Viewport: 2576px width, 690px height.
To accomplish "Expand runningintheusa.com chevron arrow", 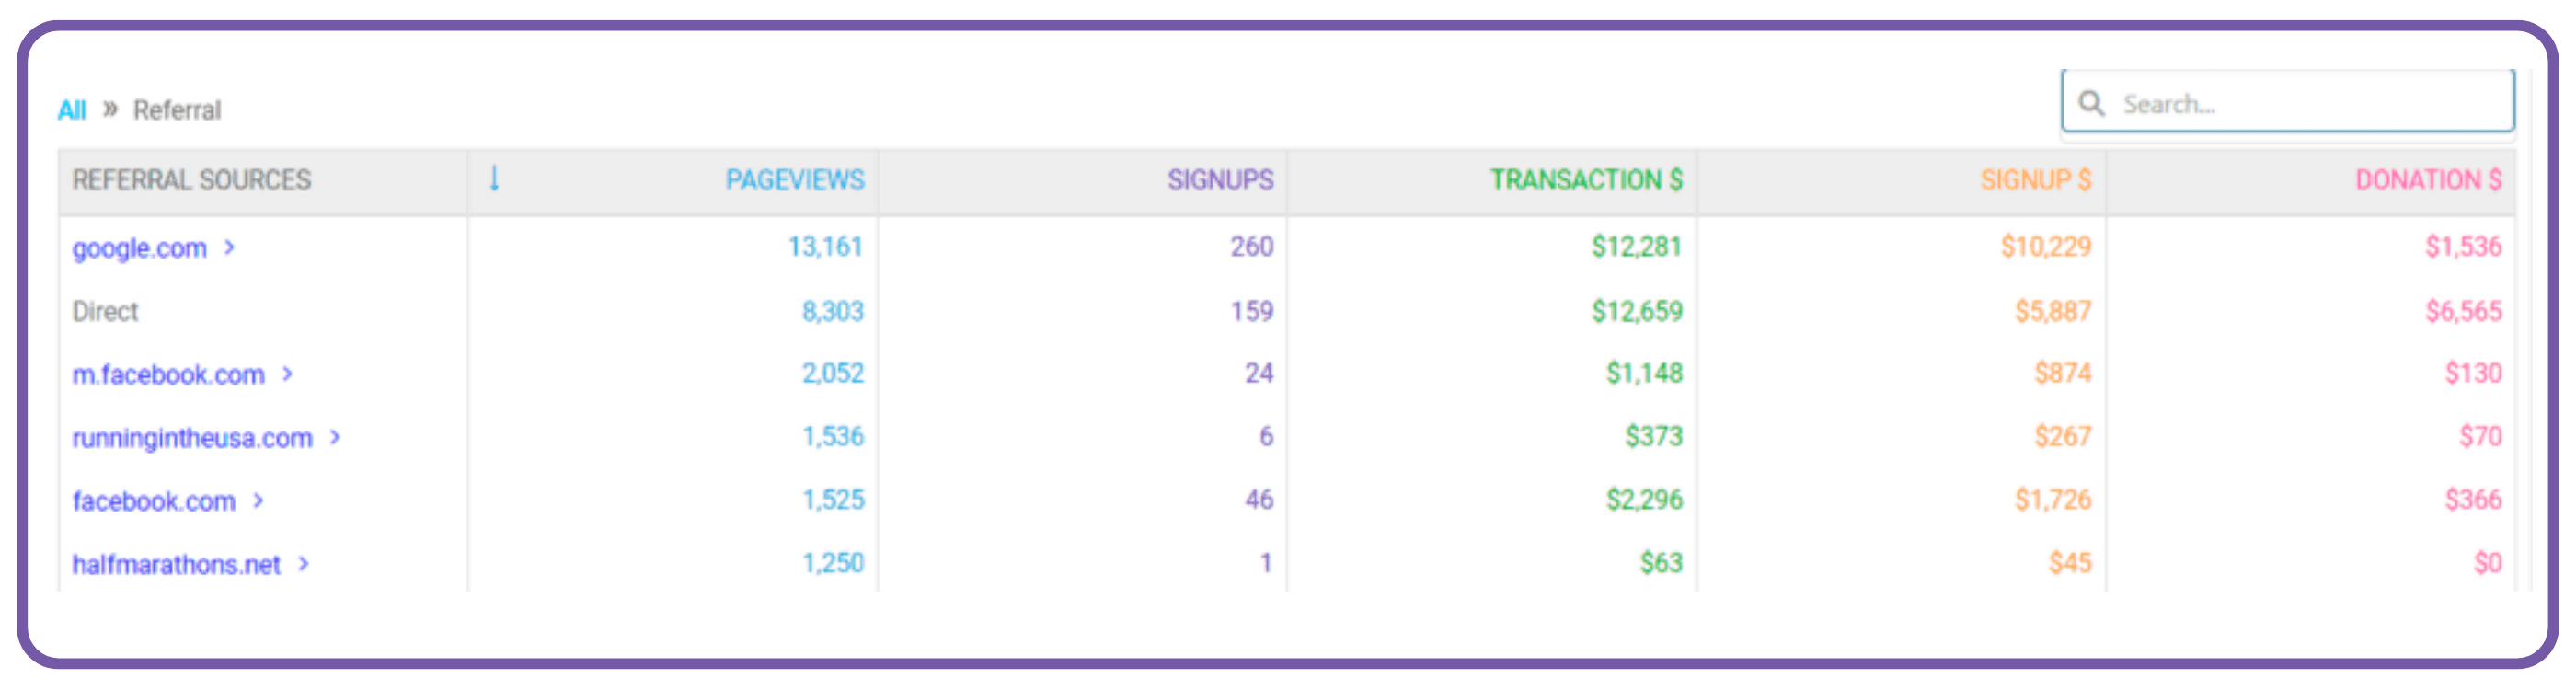I will [x=336, y=437].
